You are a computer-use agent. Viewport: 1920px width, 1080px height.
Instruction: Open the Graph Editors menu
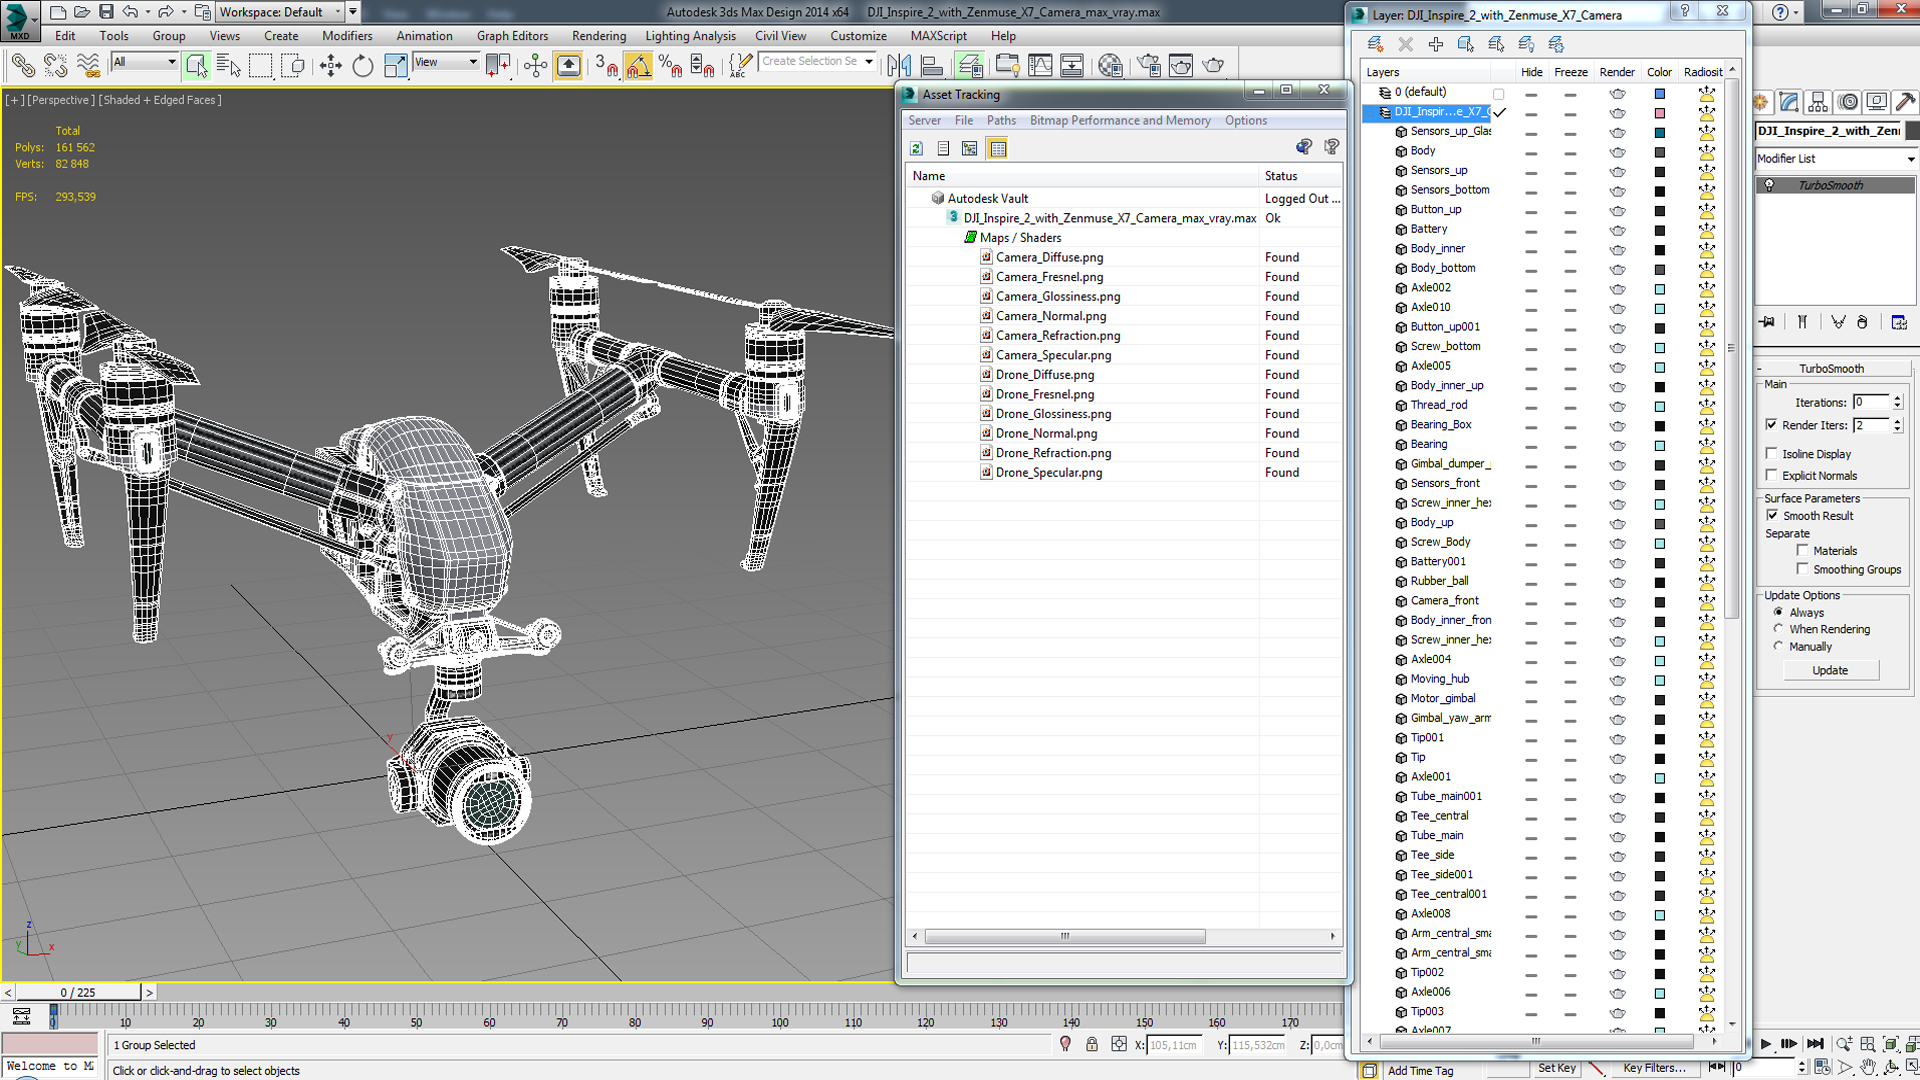pyautogui.click(x=512, y=36)
